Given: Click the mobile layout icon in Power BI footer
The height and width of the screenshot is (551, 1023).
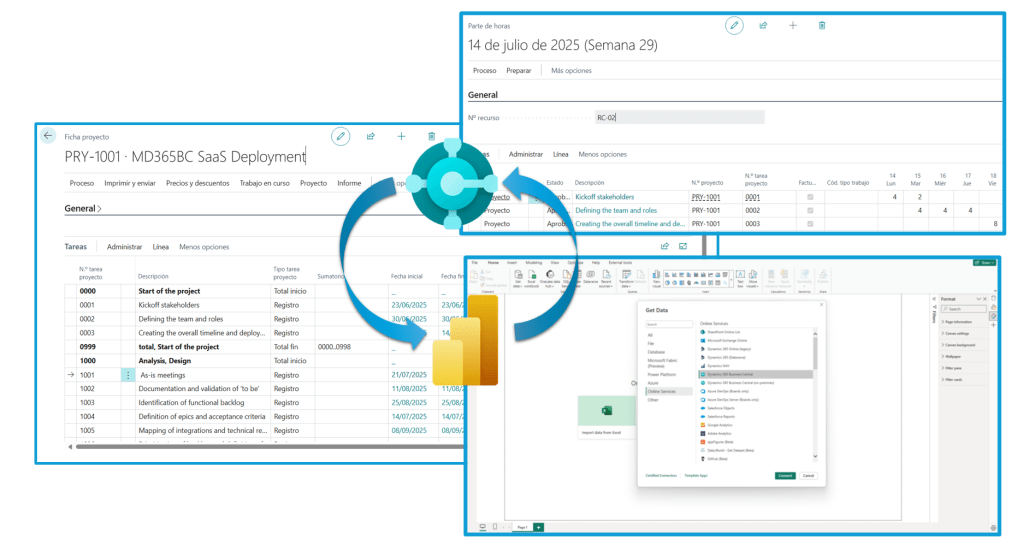Looking at the screenshot, I should pos(495,527).
